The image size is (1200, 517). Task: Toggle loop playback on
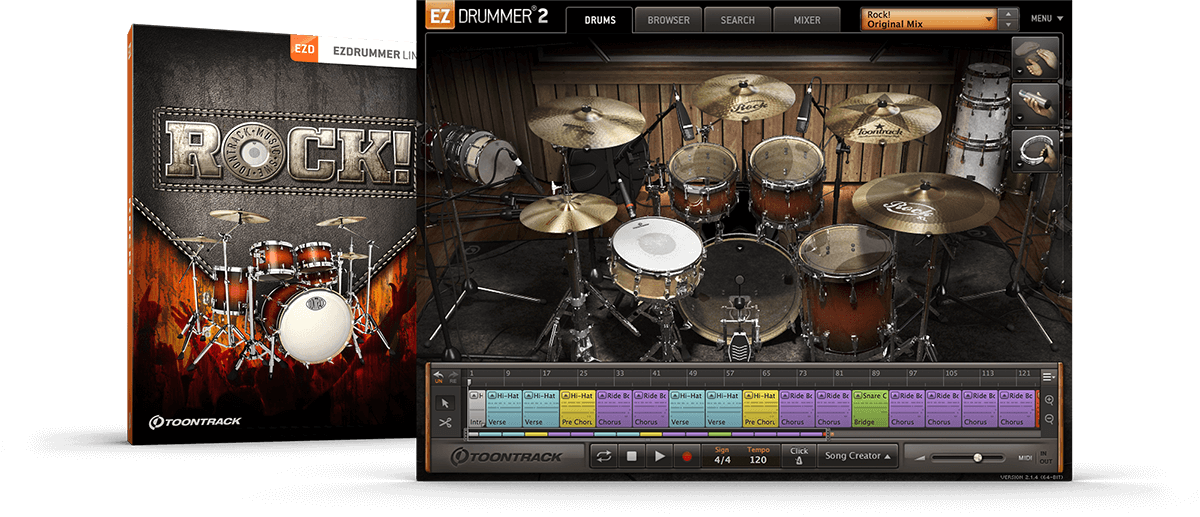603,456
